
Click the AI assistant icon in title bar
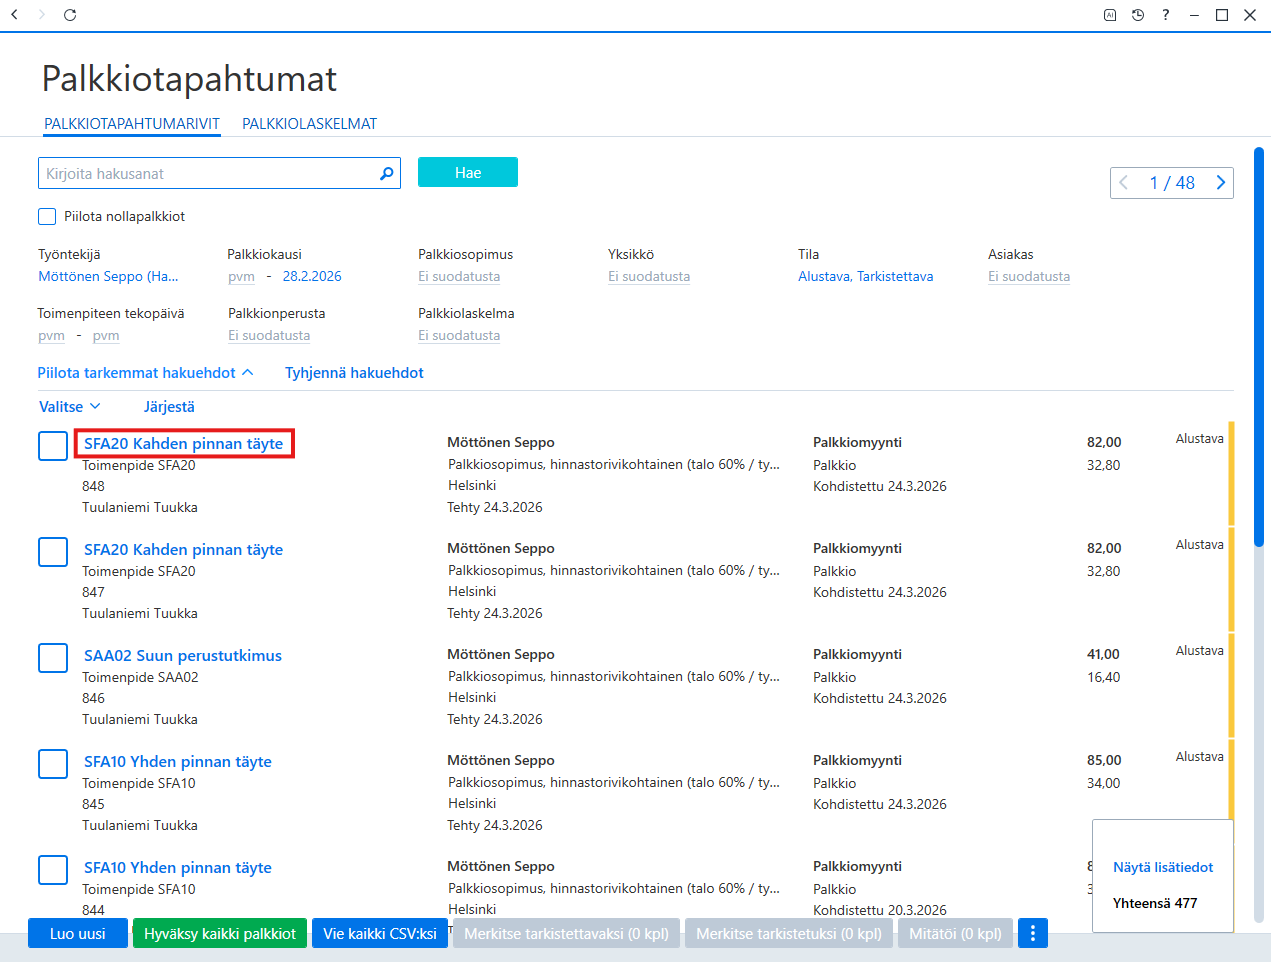1110,15
